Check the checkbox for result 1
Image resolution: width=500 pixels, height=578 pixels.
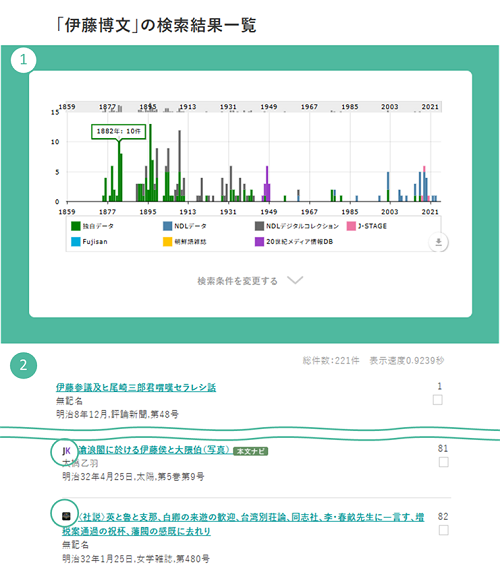438,400
